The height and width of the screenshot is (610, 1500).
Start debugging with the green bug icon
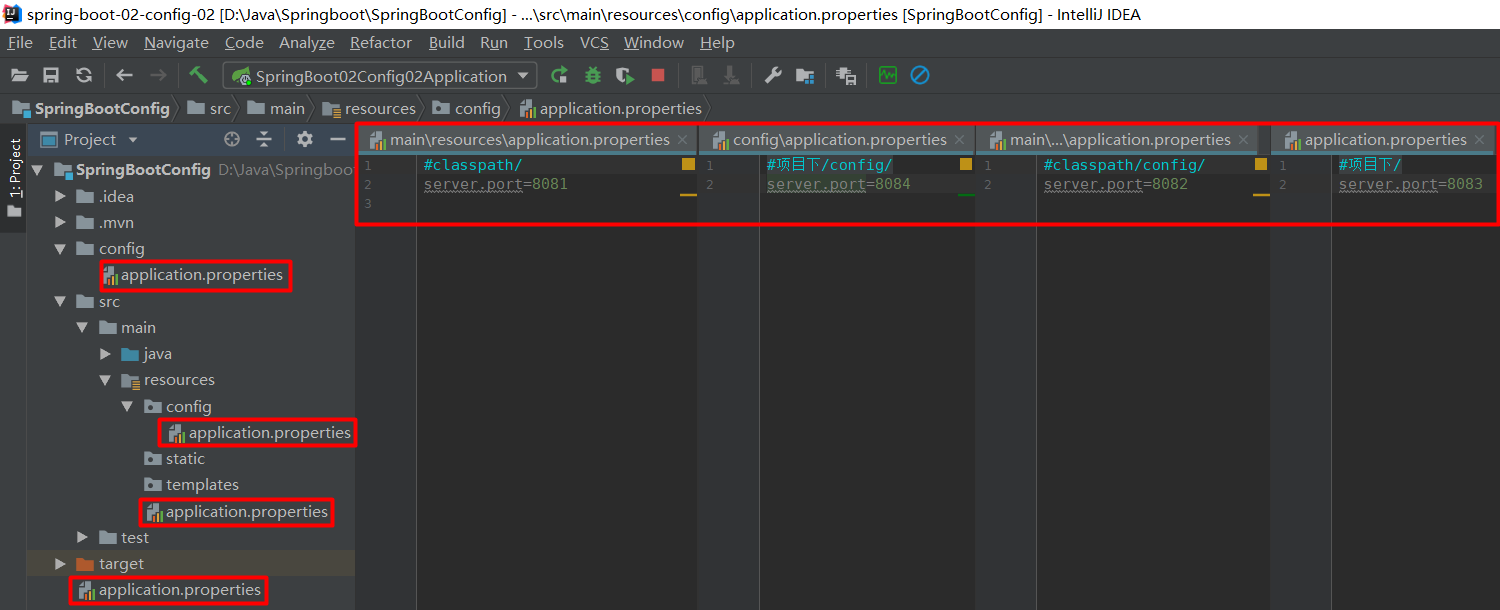pos(593,75)
